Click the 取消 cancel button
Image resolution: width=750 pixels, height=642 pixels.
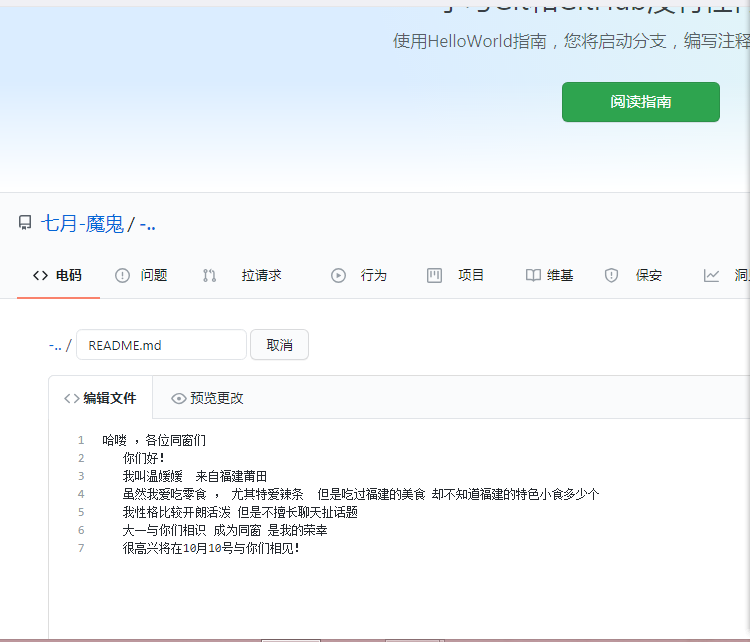(279, 345)
